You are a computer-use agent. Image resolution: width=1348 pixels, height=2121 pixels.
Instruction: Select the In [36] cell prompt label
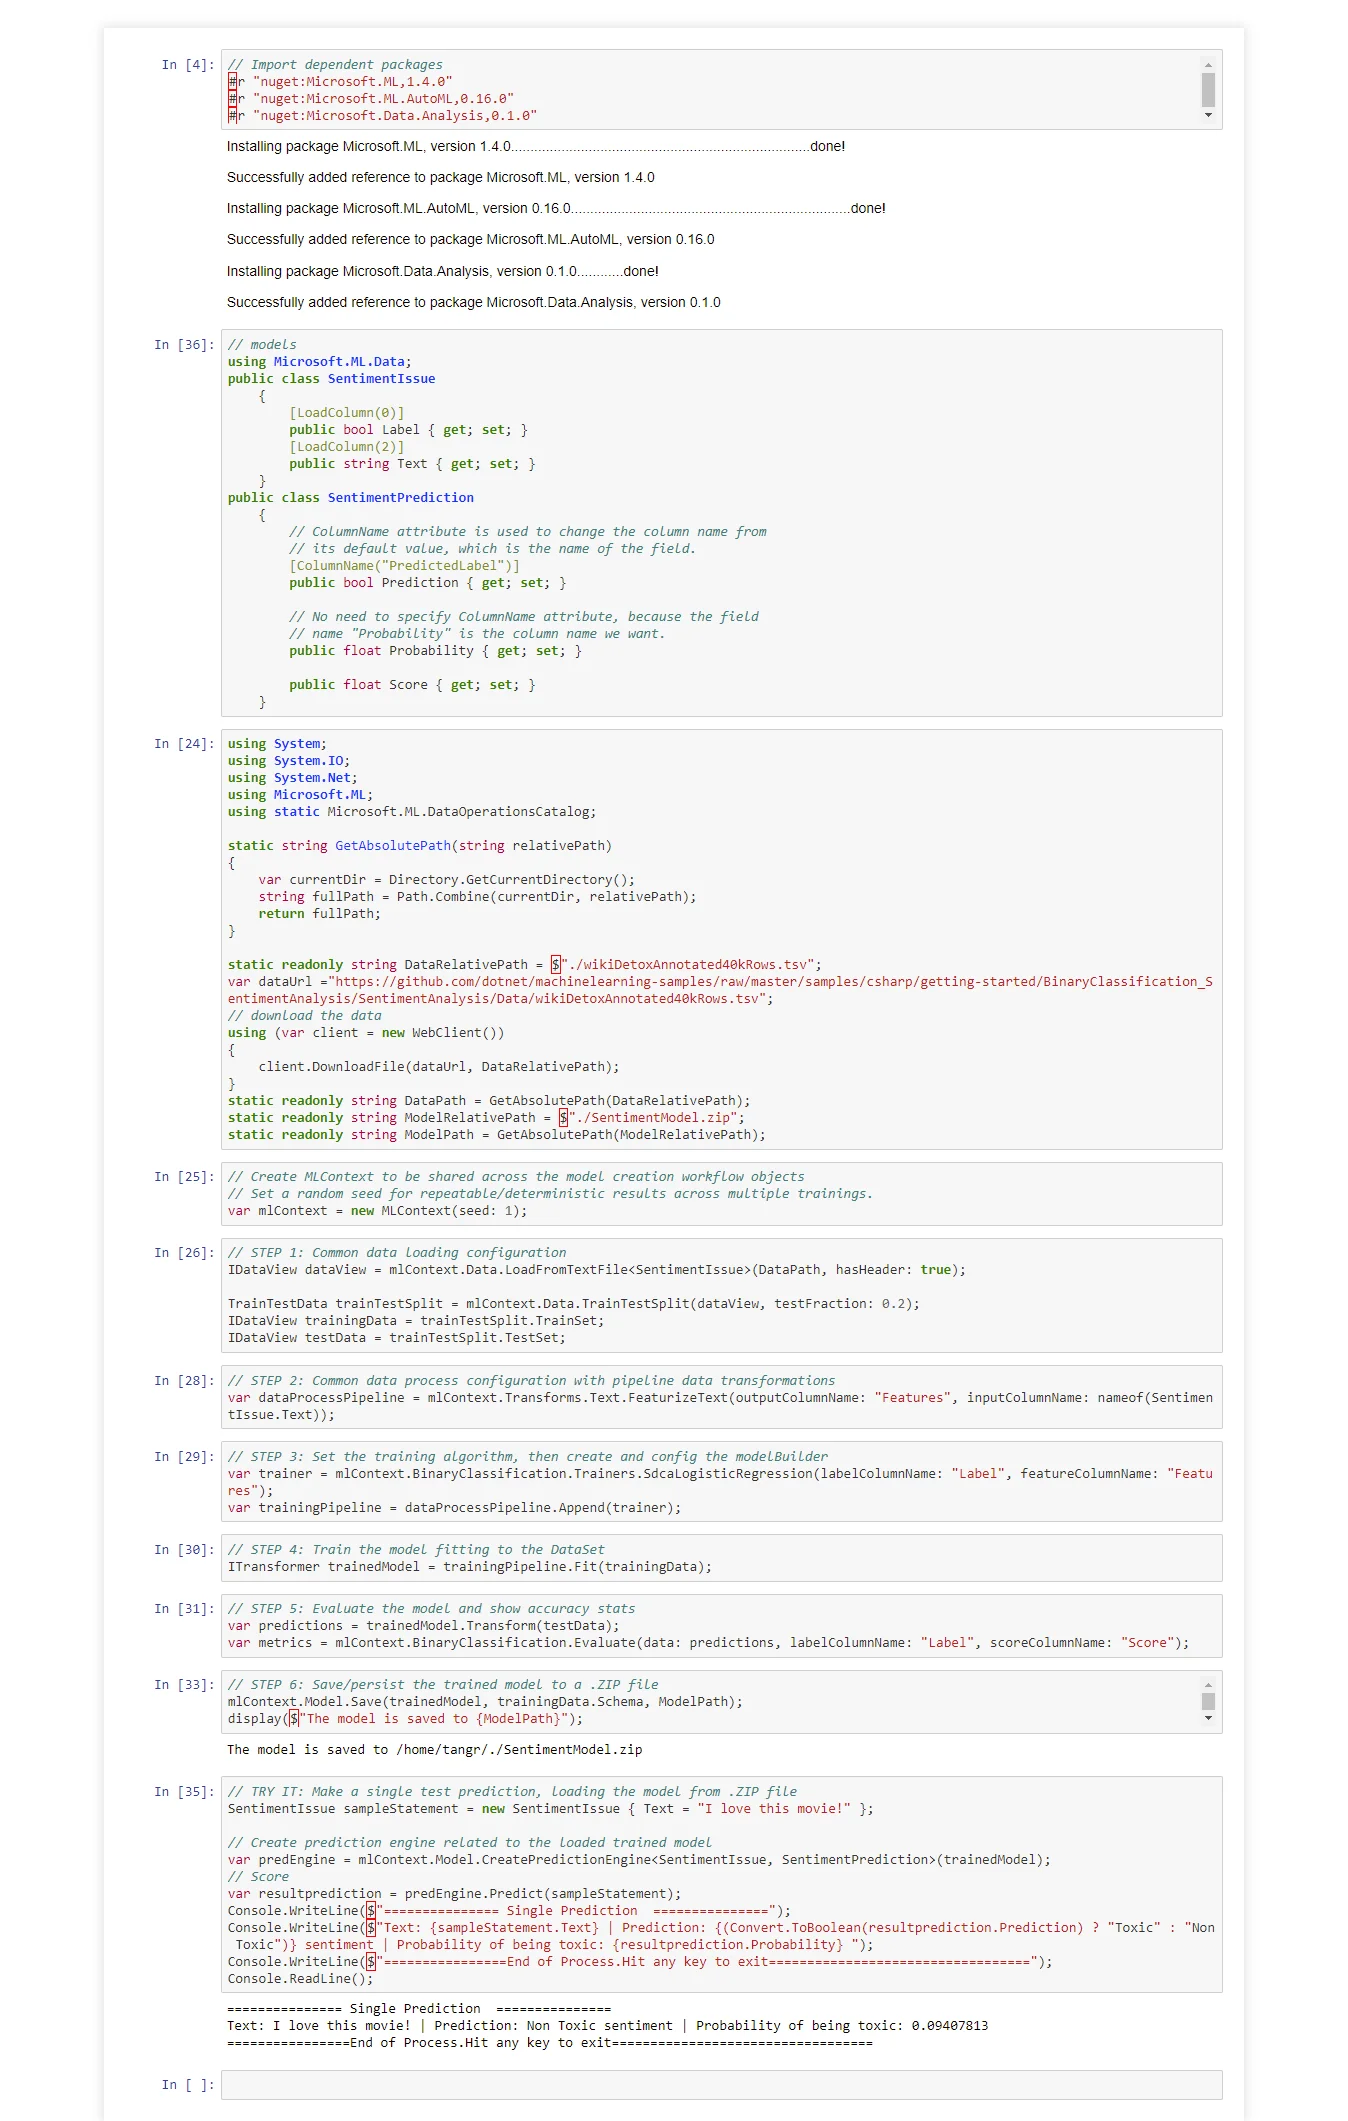pyautogui.click(x=184, y=345)
